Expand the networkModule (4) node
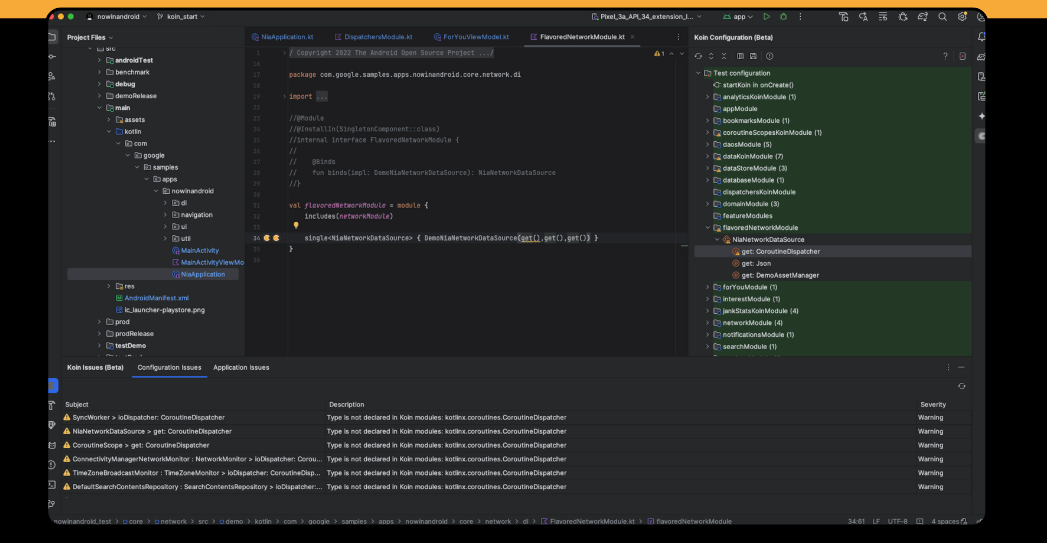 (x=708, y=323)
